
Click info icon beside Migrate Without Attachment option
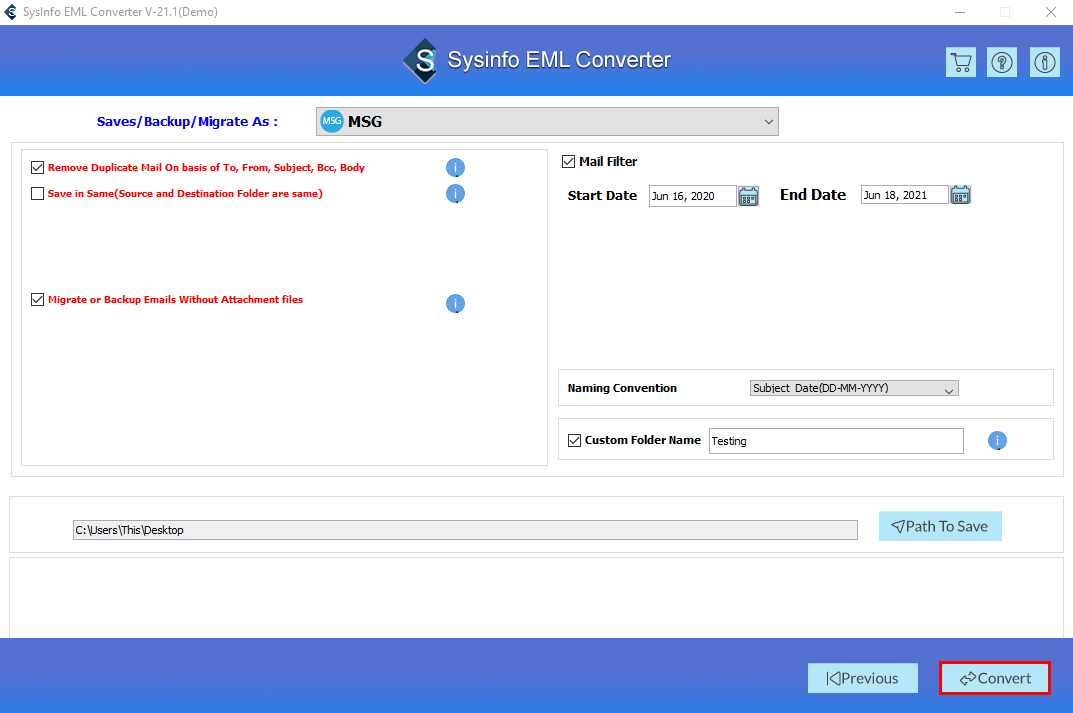point(455,303)
